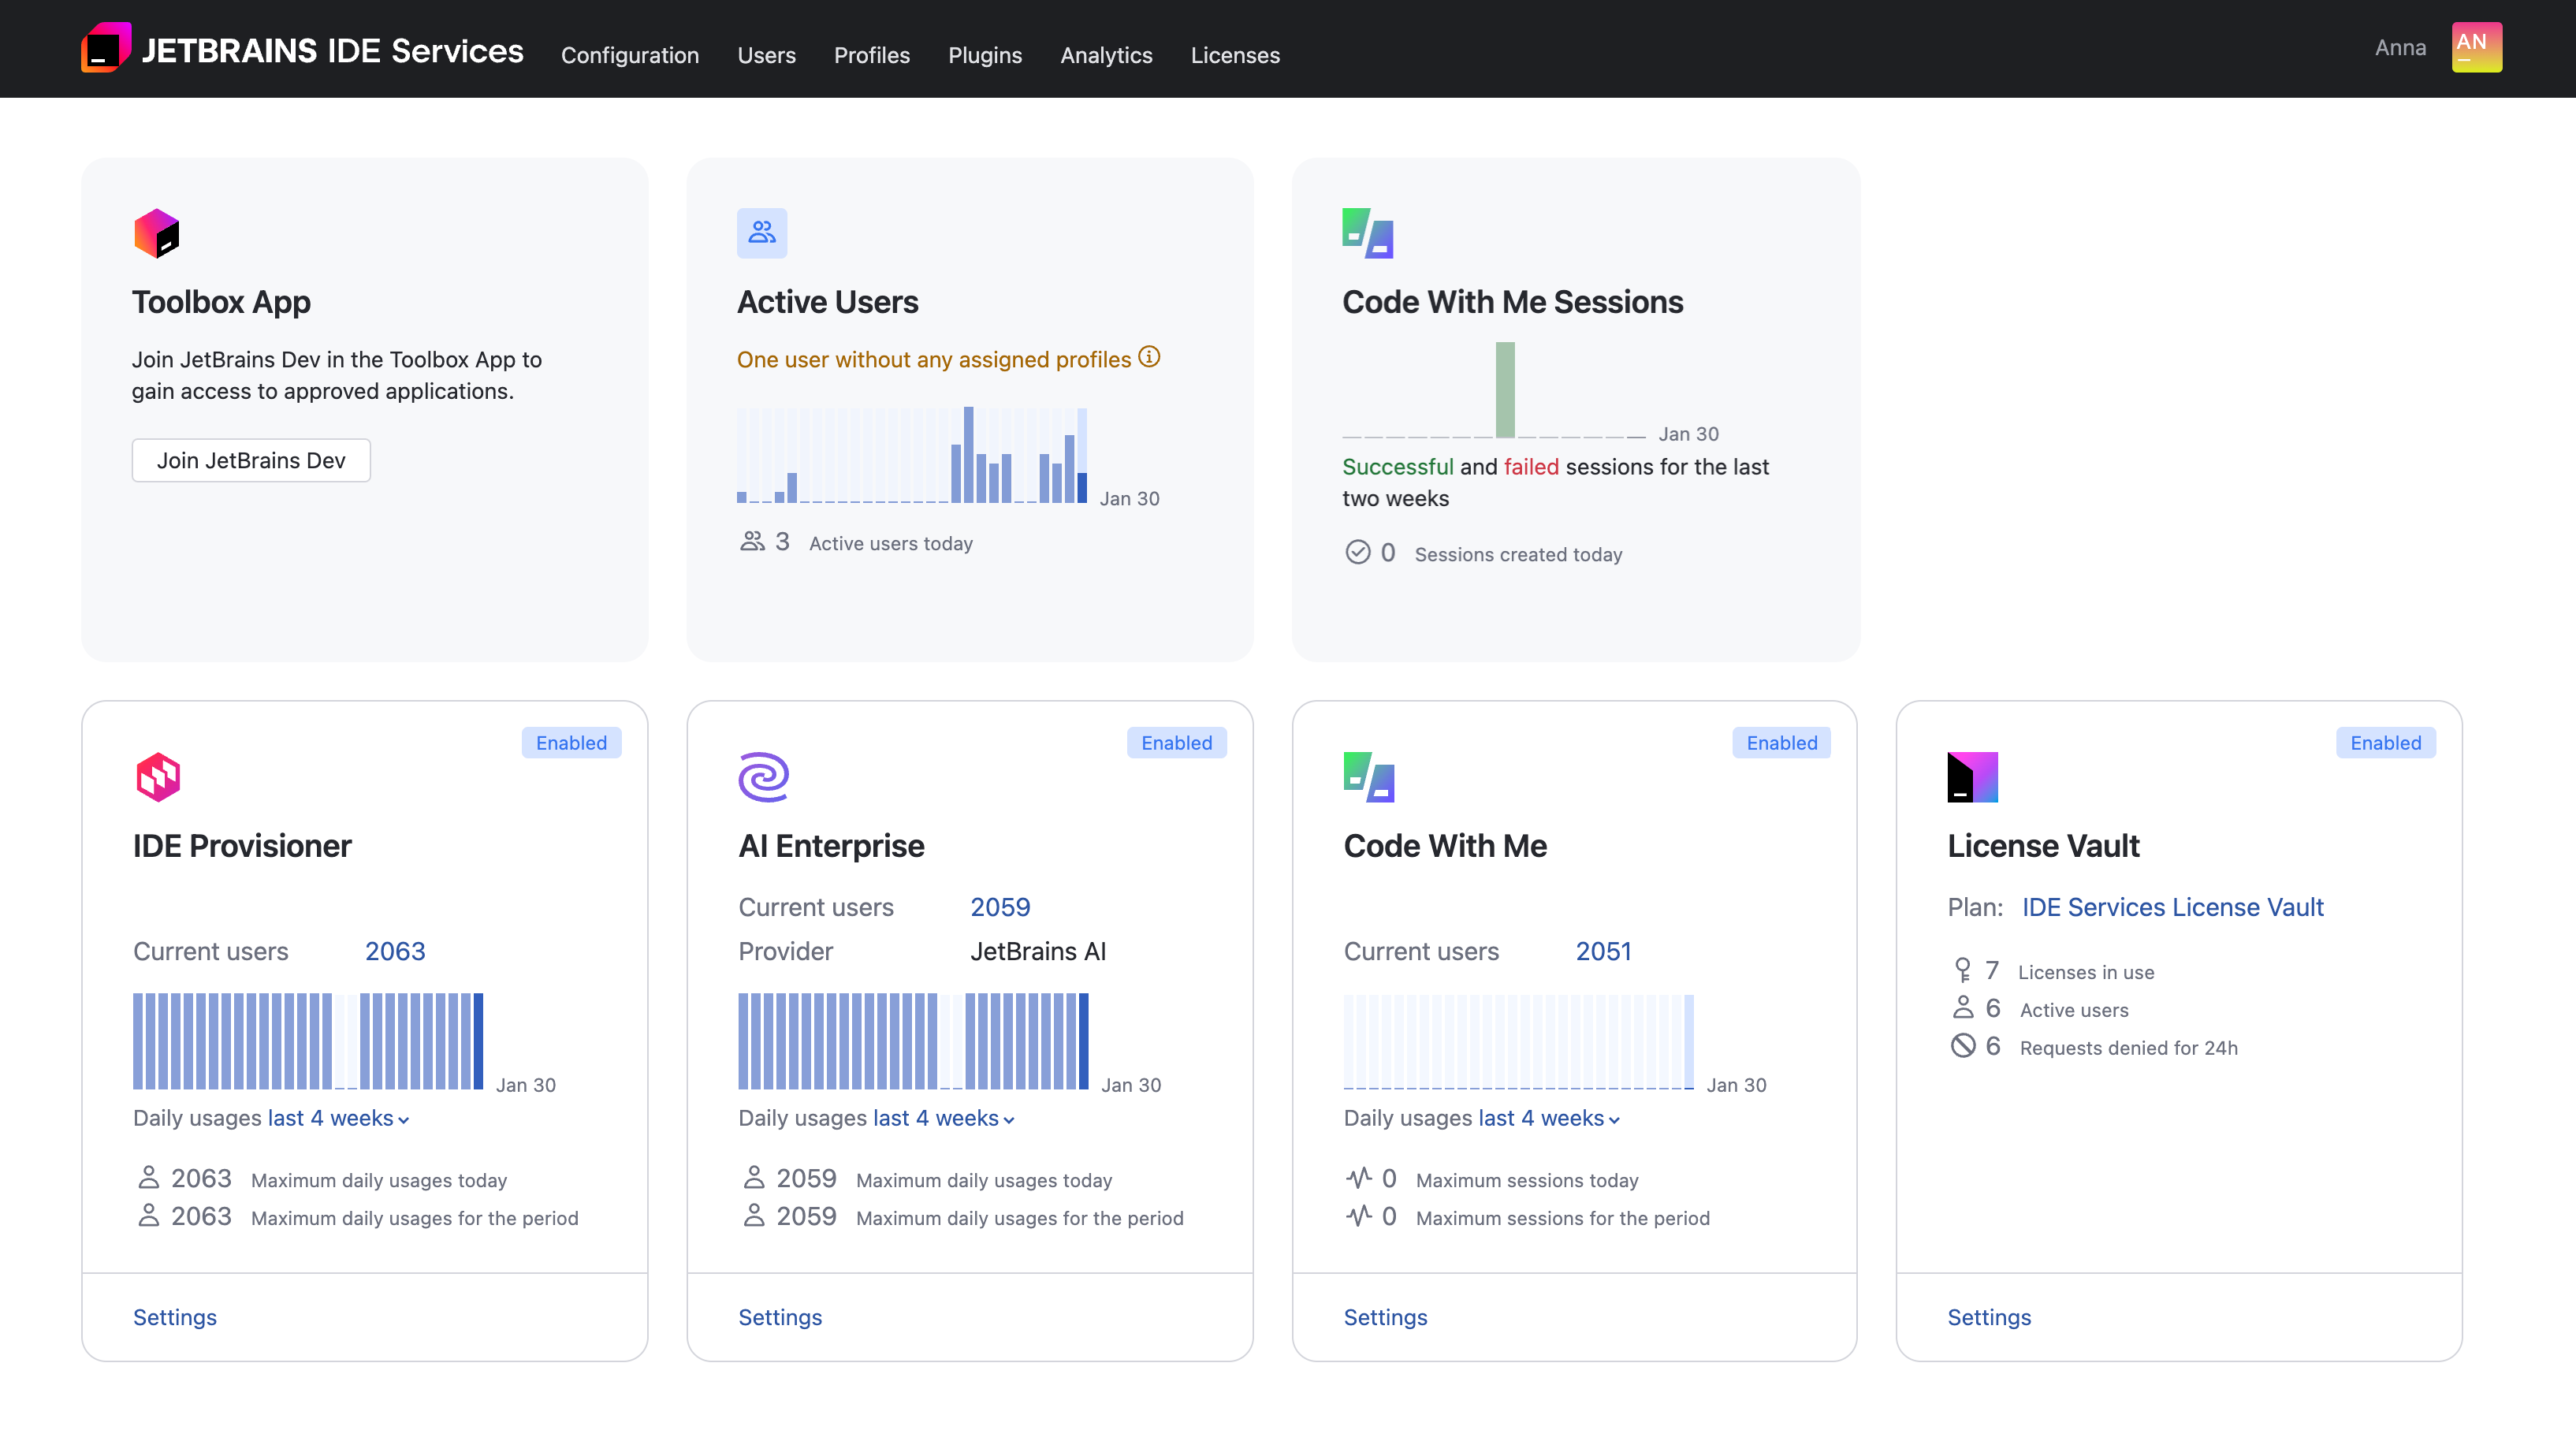This screenshot has width=2576, height=1430.
Task: Select the Code With Me card icon
Action: click(1368, 776)
